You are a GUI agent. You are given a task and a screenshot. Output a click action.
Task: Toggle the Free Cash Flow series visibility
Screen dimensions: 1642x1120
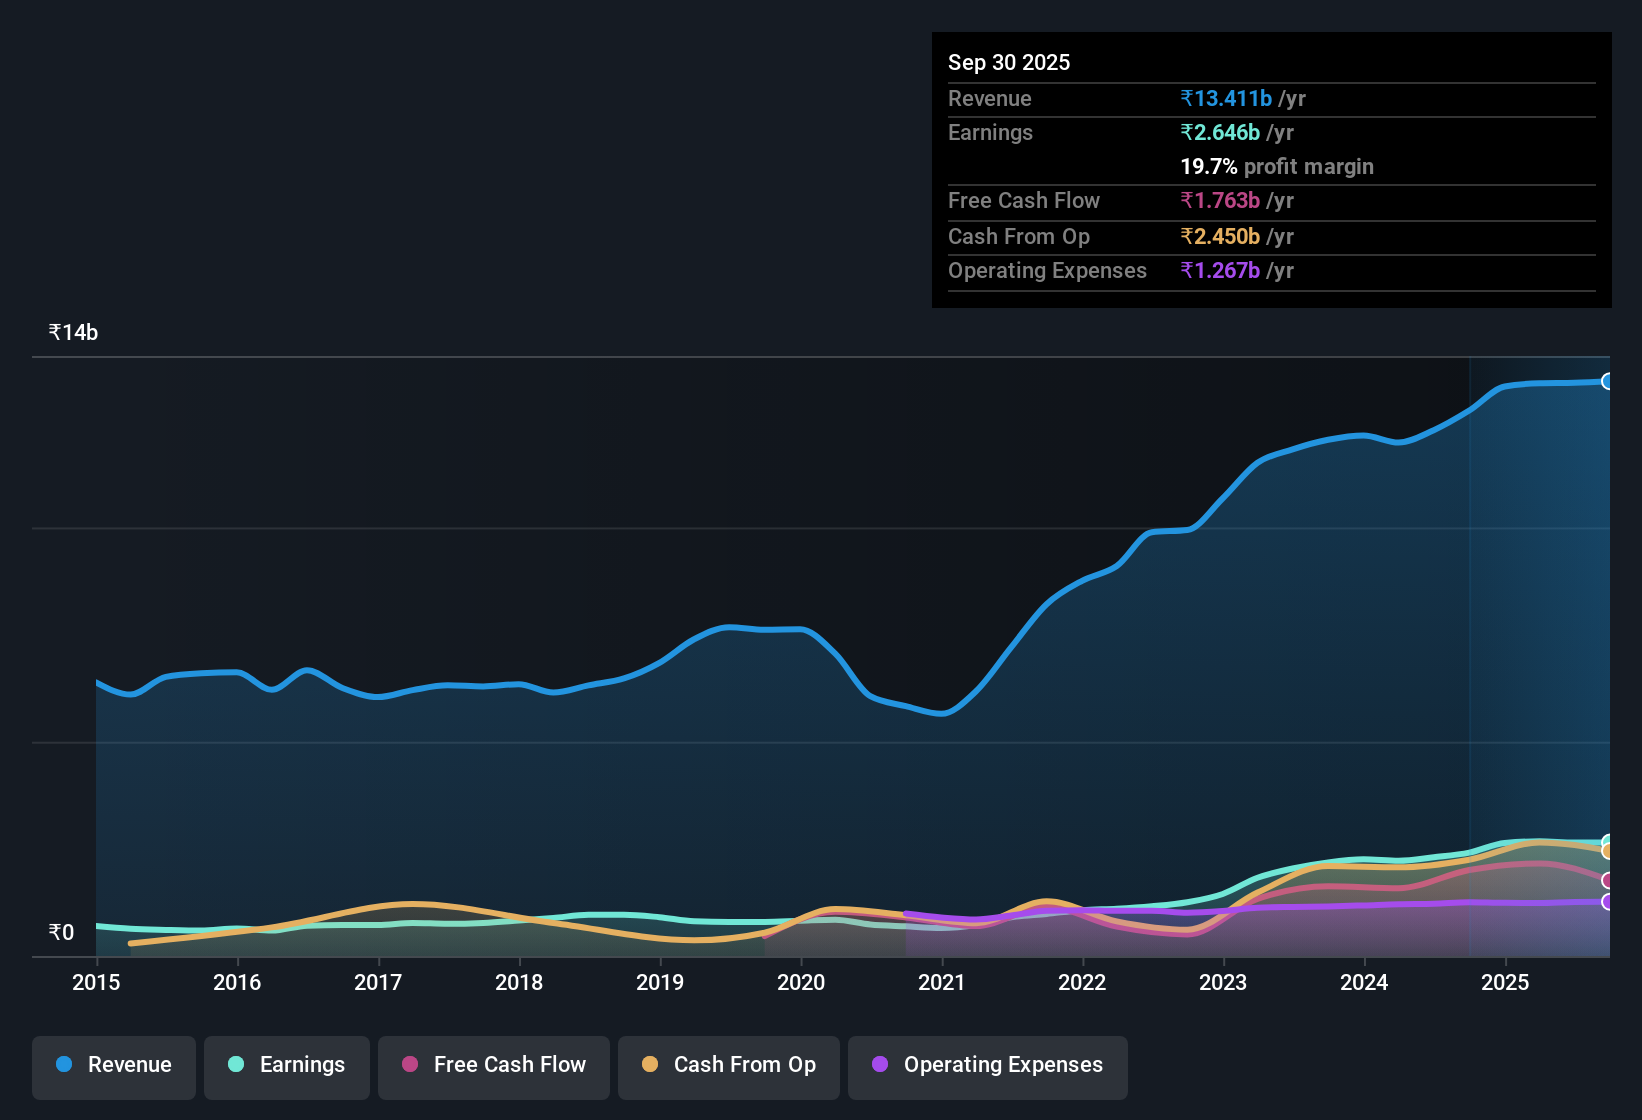493,1065
